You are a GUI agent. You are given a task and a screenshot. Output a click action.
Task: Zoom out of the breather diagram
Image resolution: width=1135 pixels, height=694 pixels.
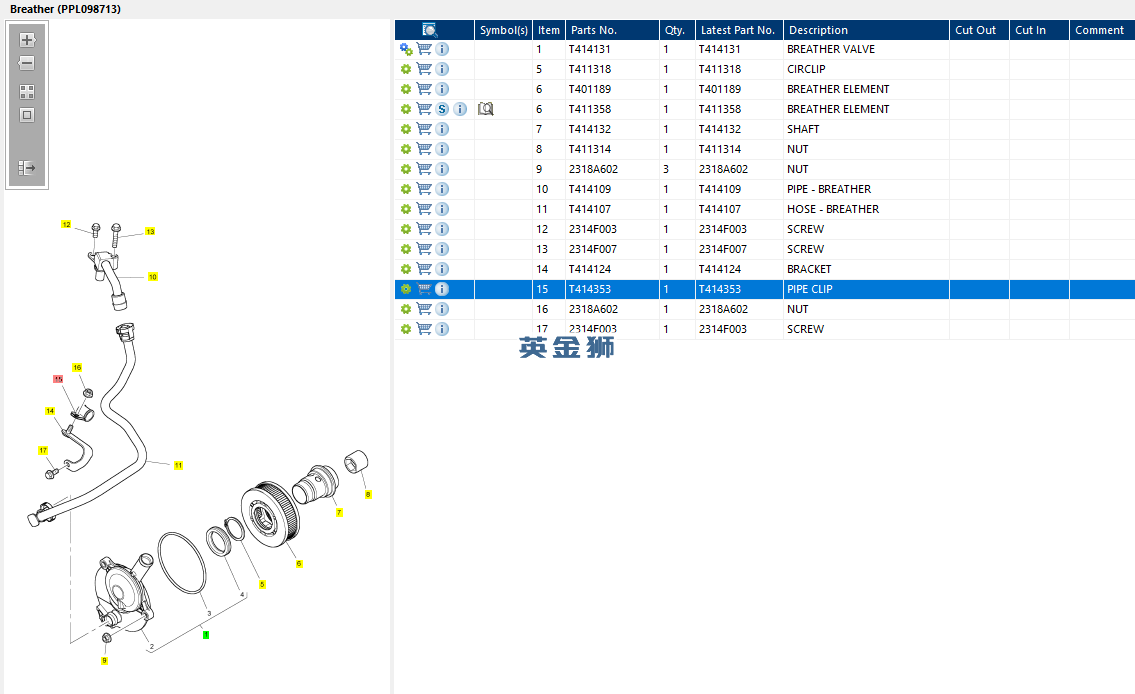coord(27,63)
